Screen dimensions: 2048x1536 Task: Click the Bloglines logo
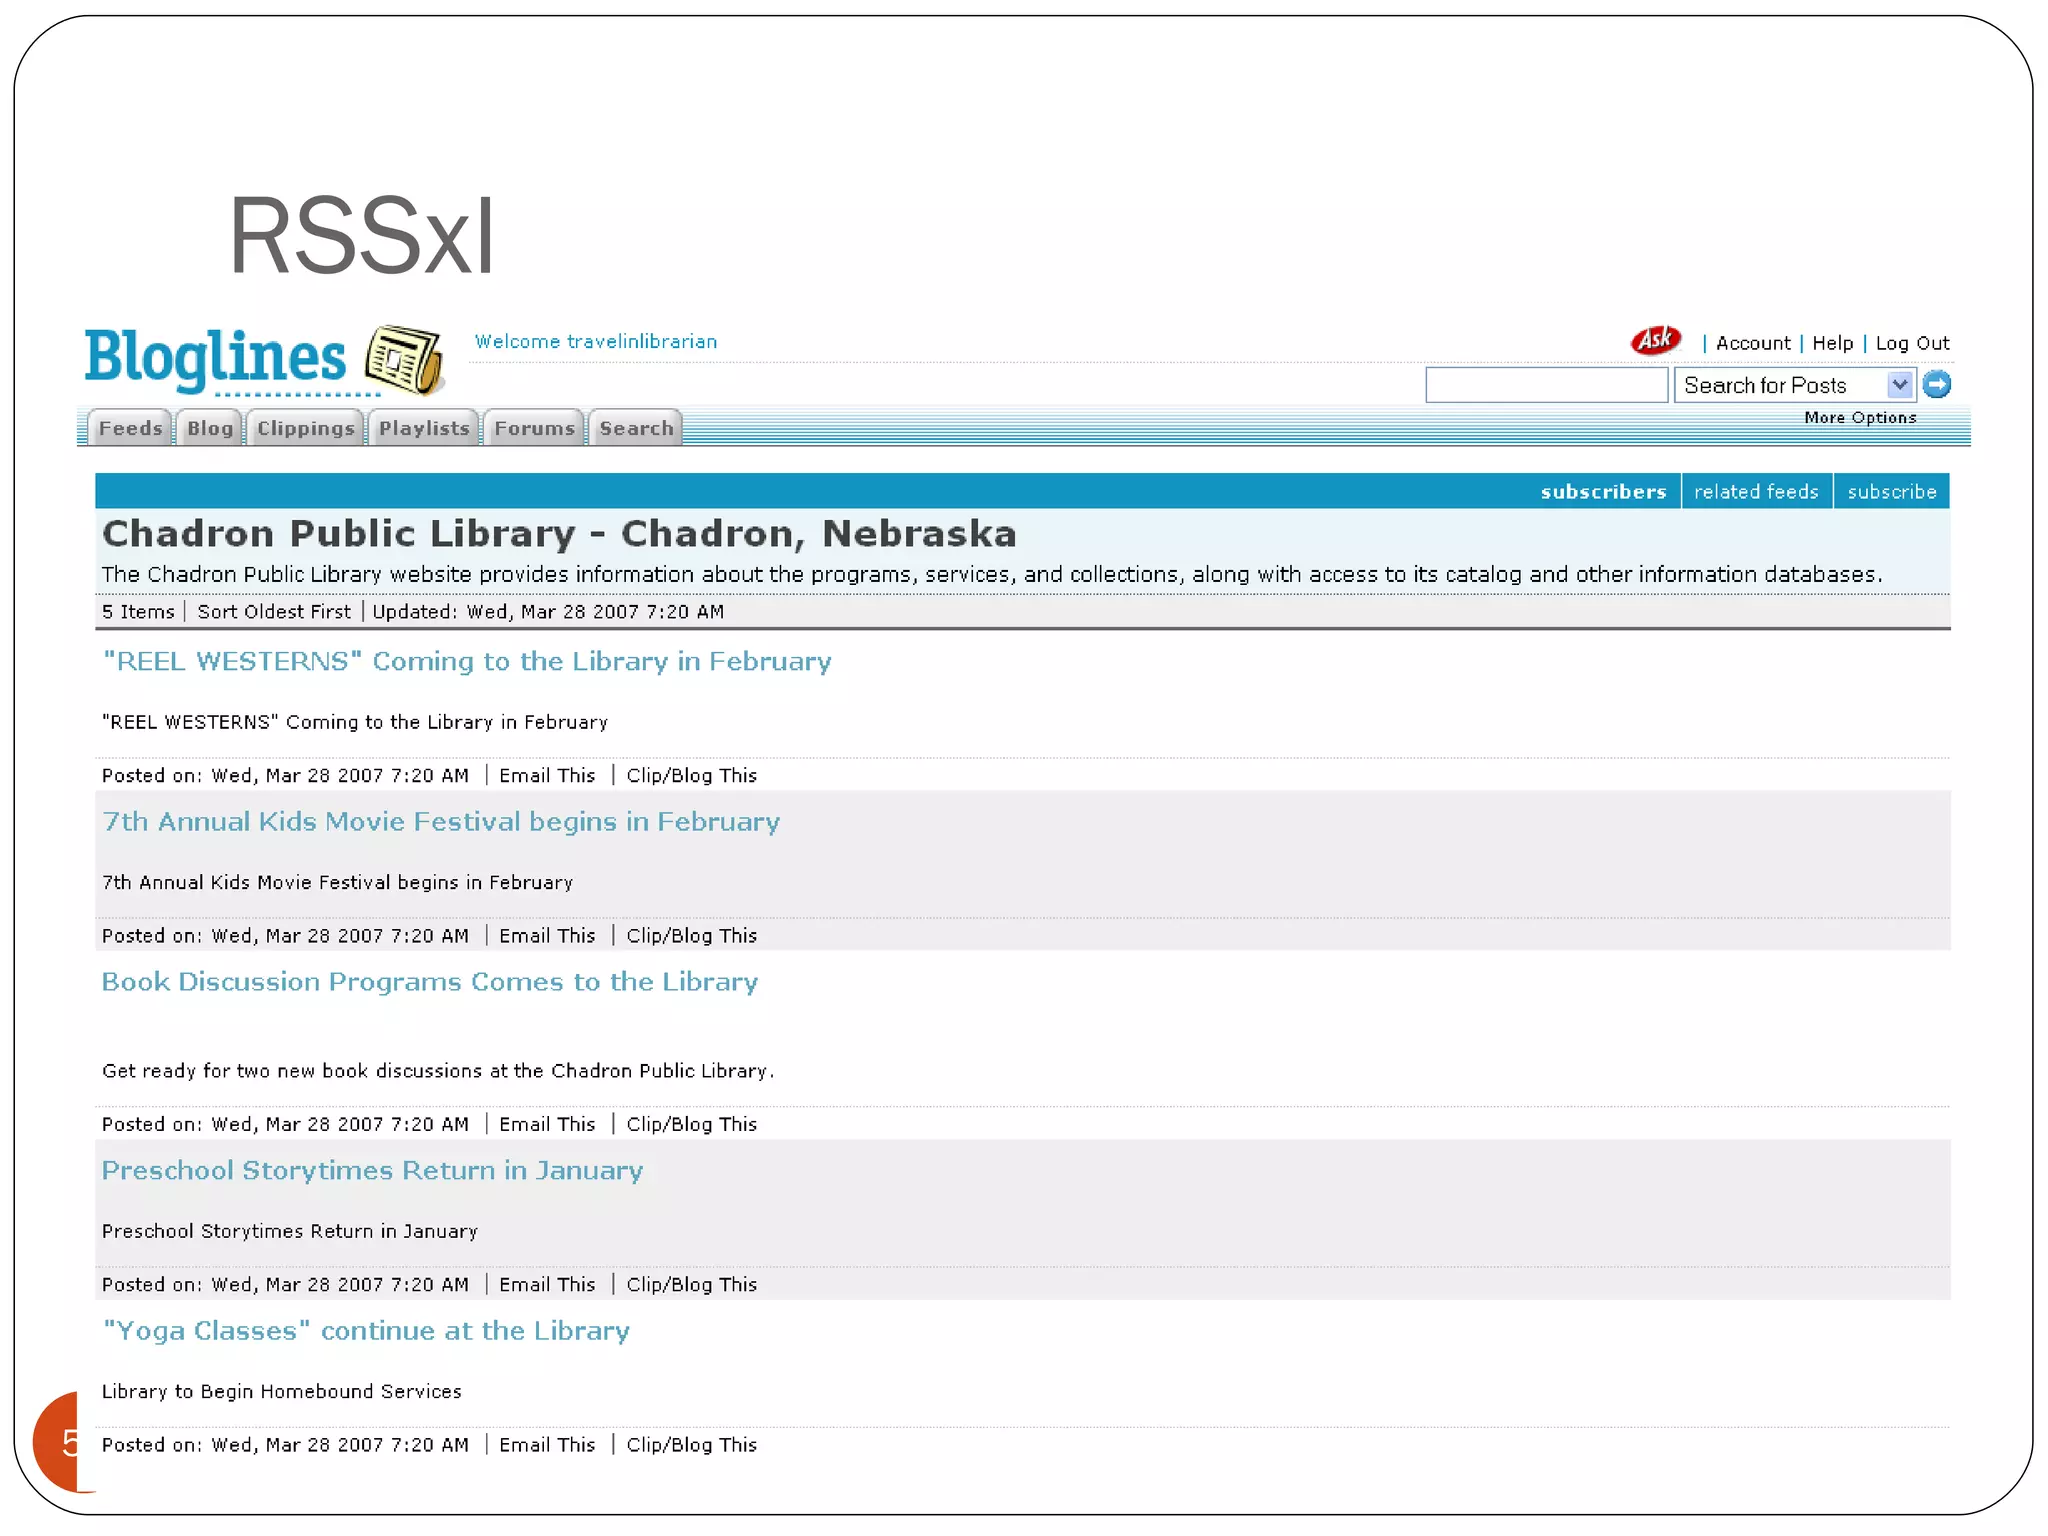[215, 358]
